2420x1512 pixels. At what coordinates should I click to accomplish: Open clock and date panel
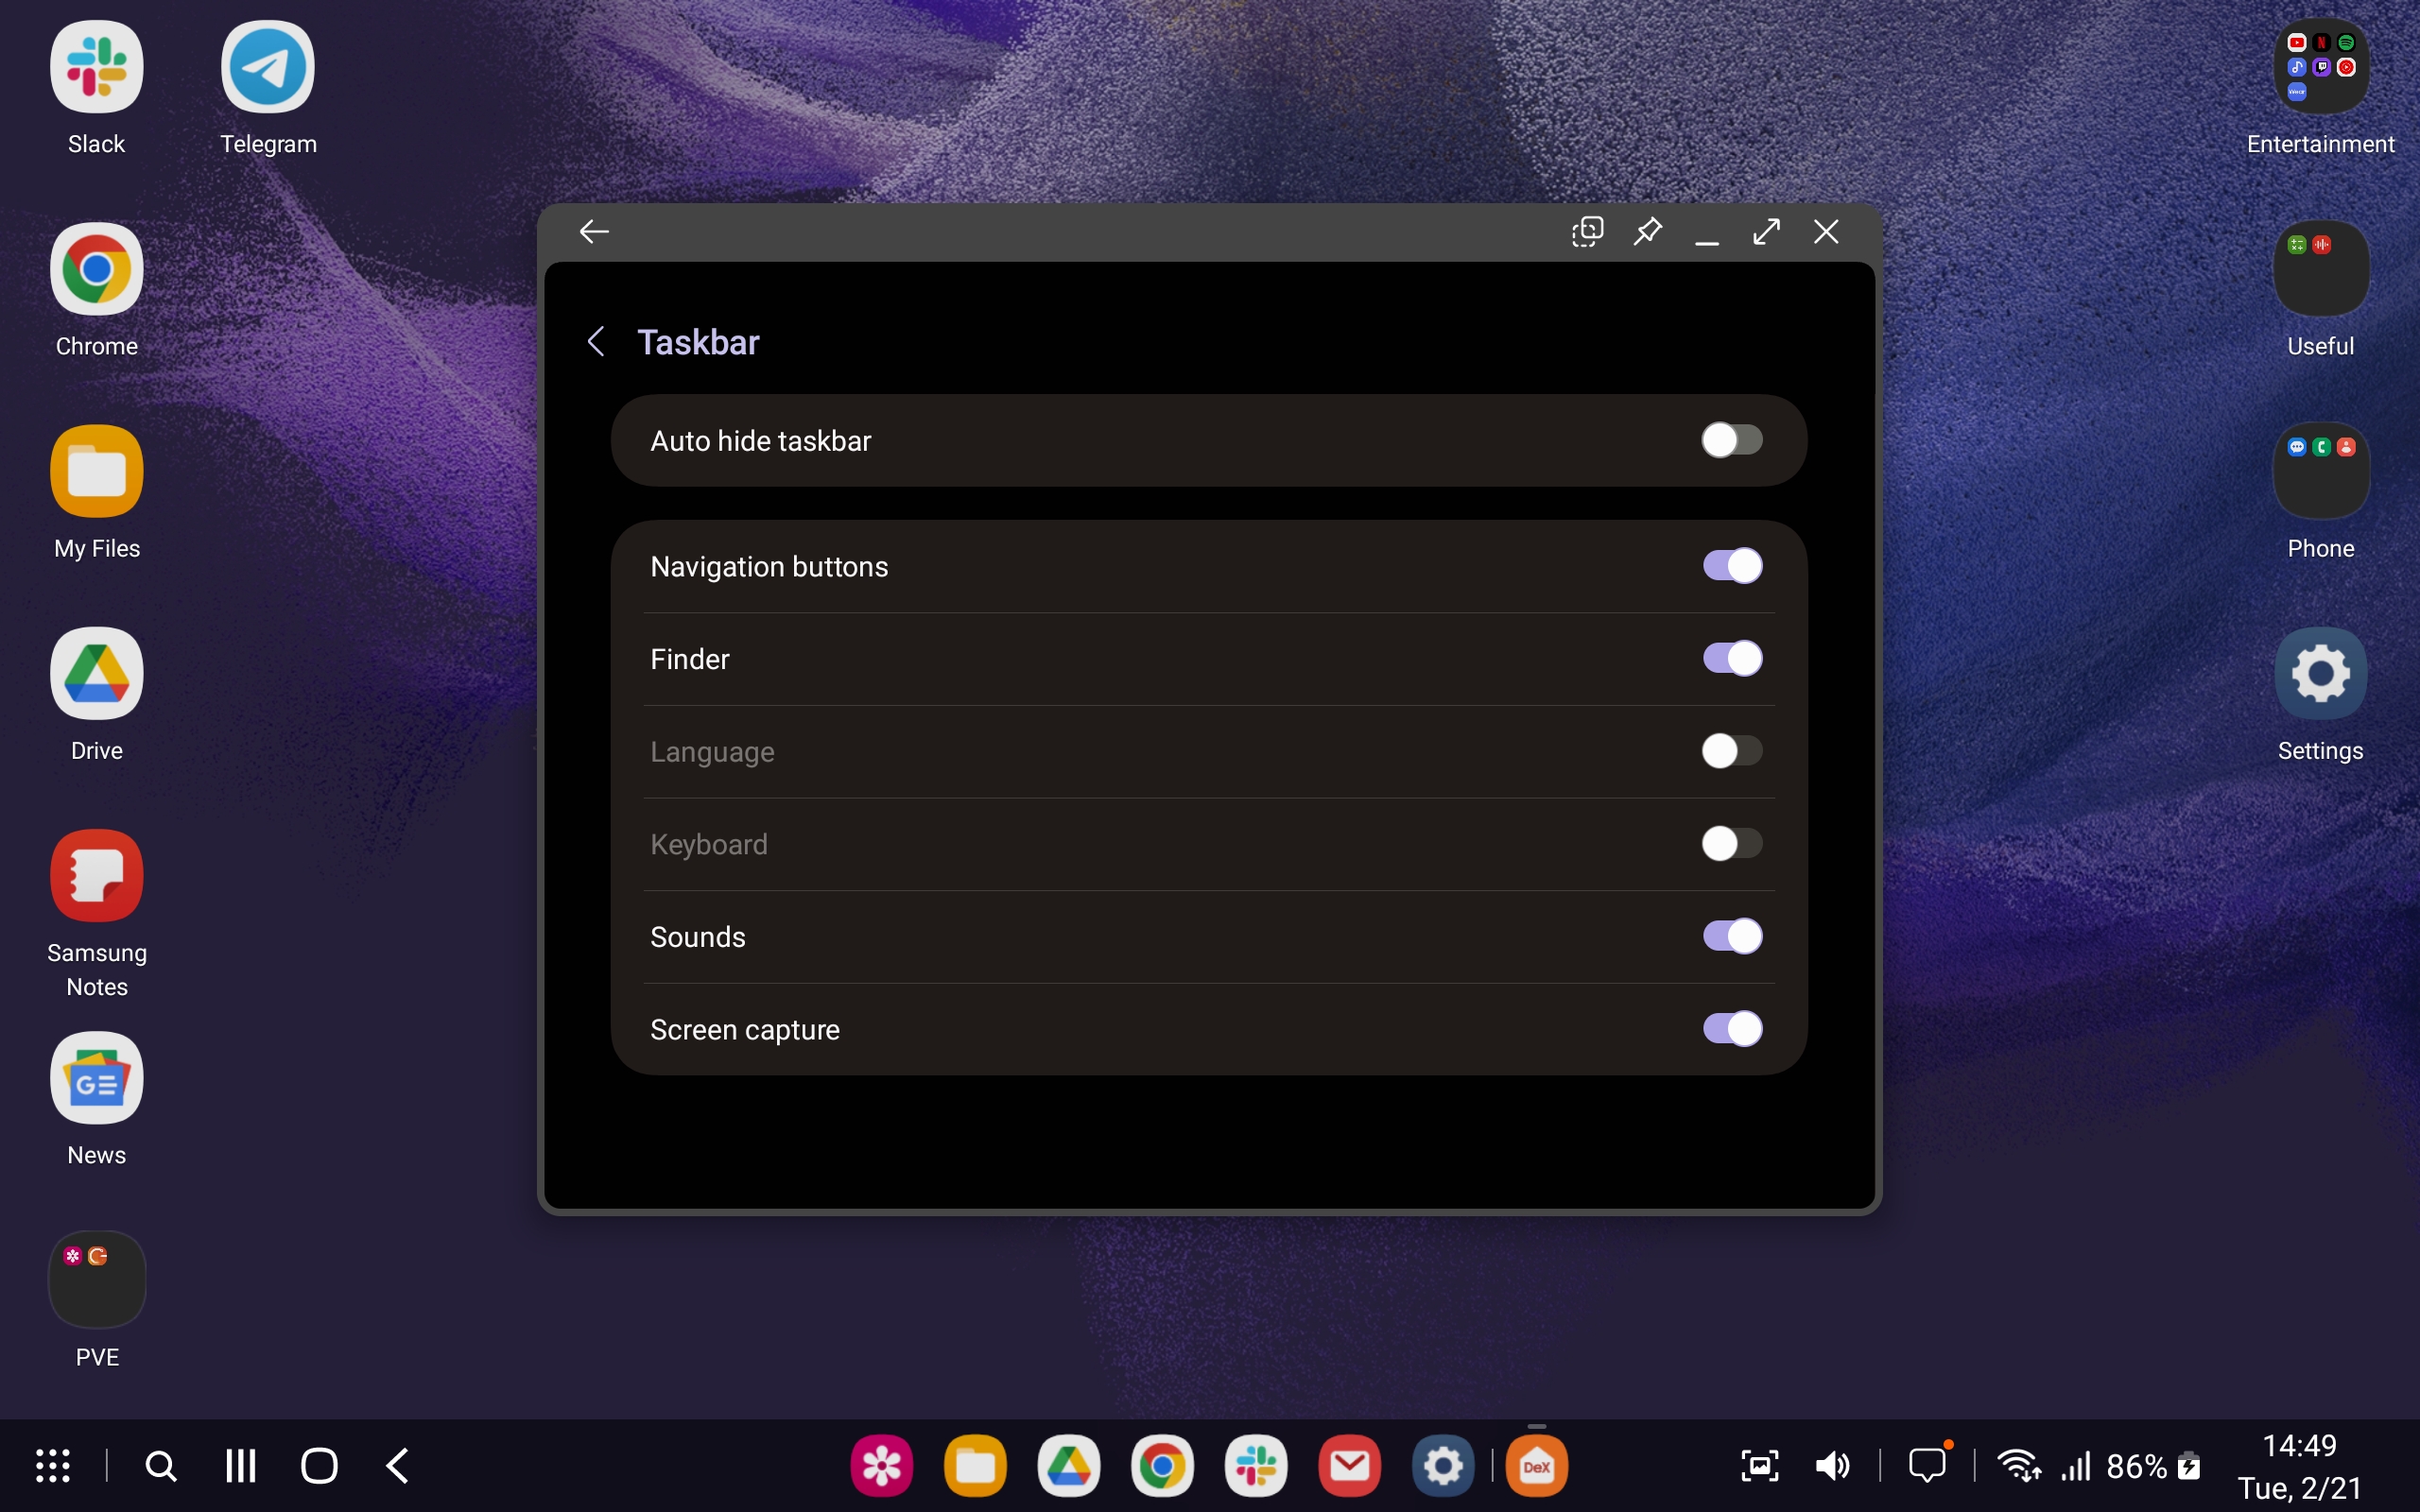click(2299, 1466)
